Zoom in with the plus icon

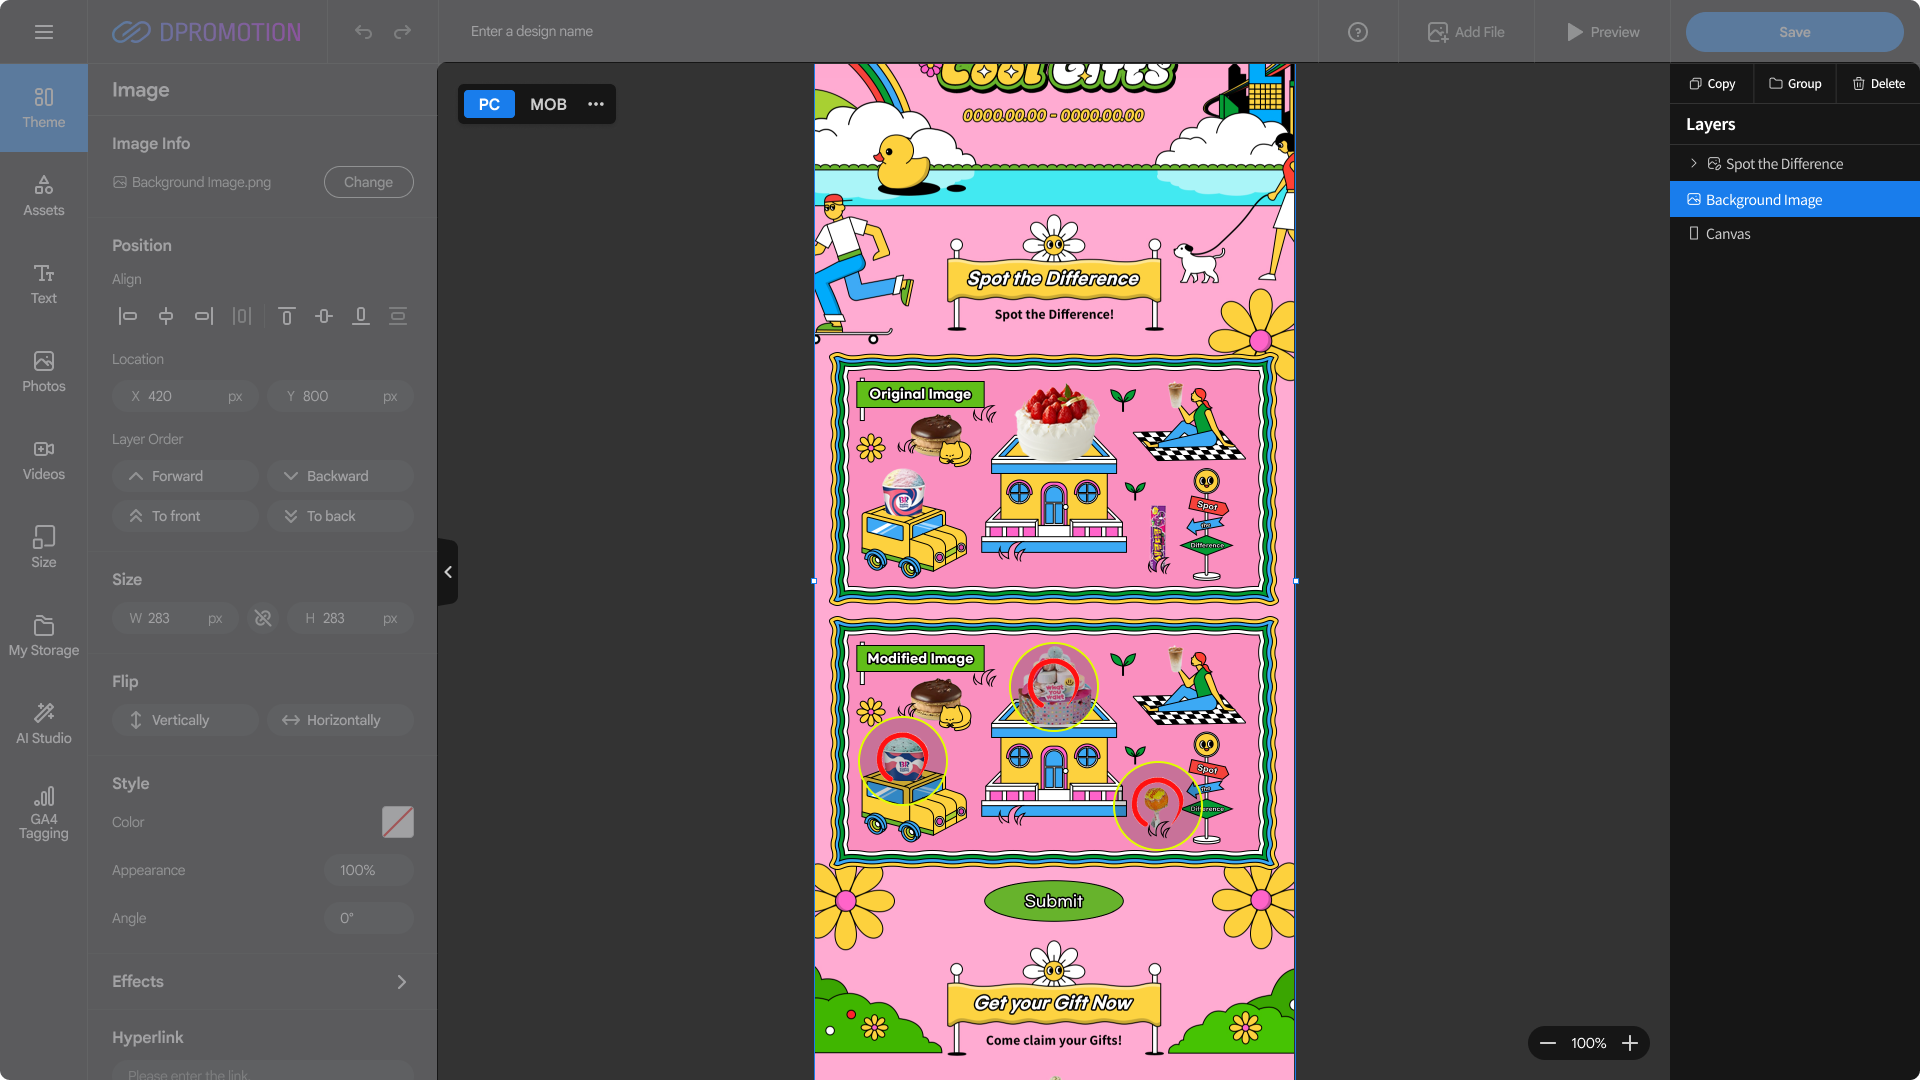pos(1630,1043)
